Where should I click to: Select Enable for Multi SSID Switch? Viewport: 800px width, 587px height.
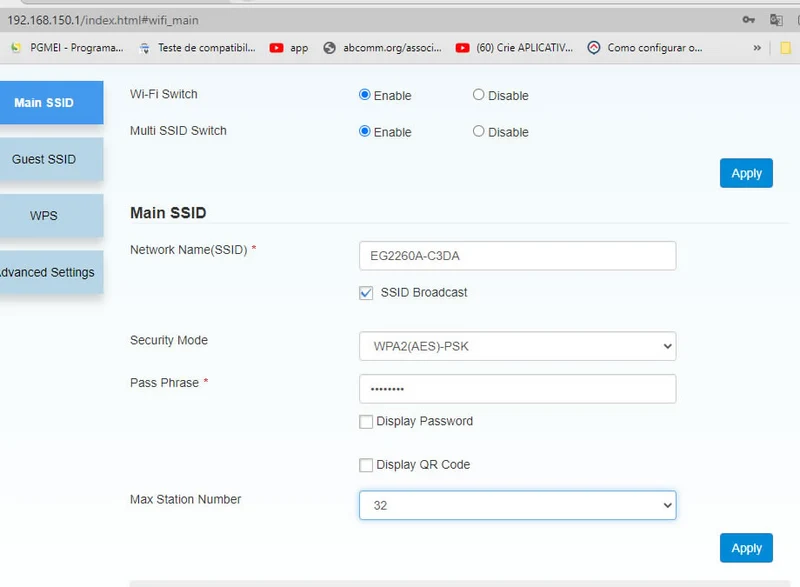pos(364,132)
